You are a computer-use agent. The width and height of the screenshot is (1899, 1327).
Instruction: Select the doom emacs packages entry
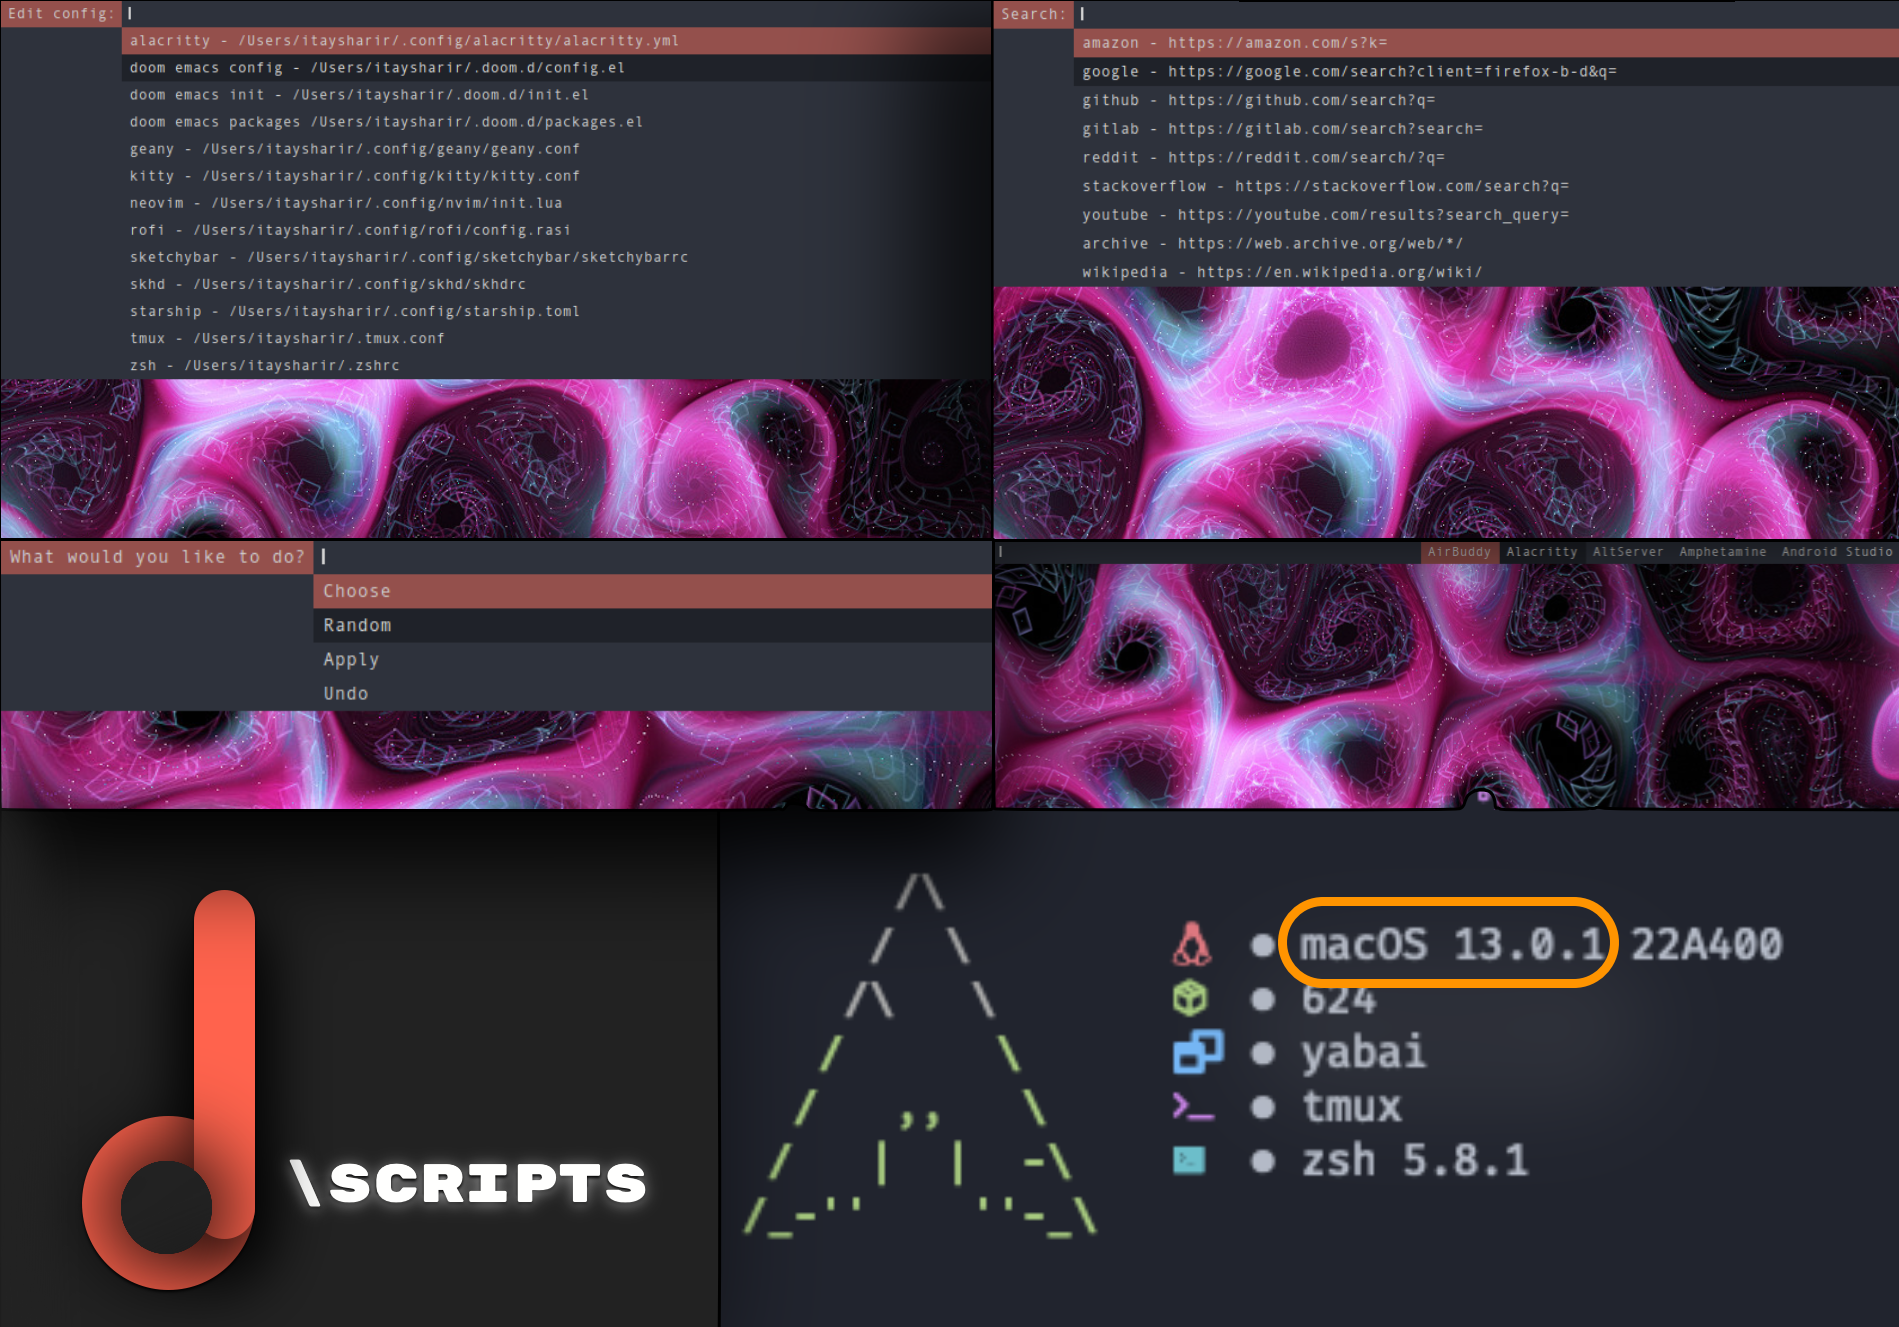[556, 122]
